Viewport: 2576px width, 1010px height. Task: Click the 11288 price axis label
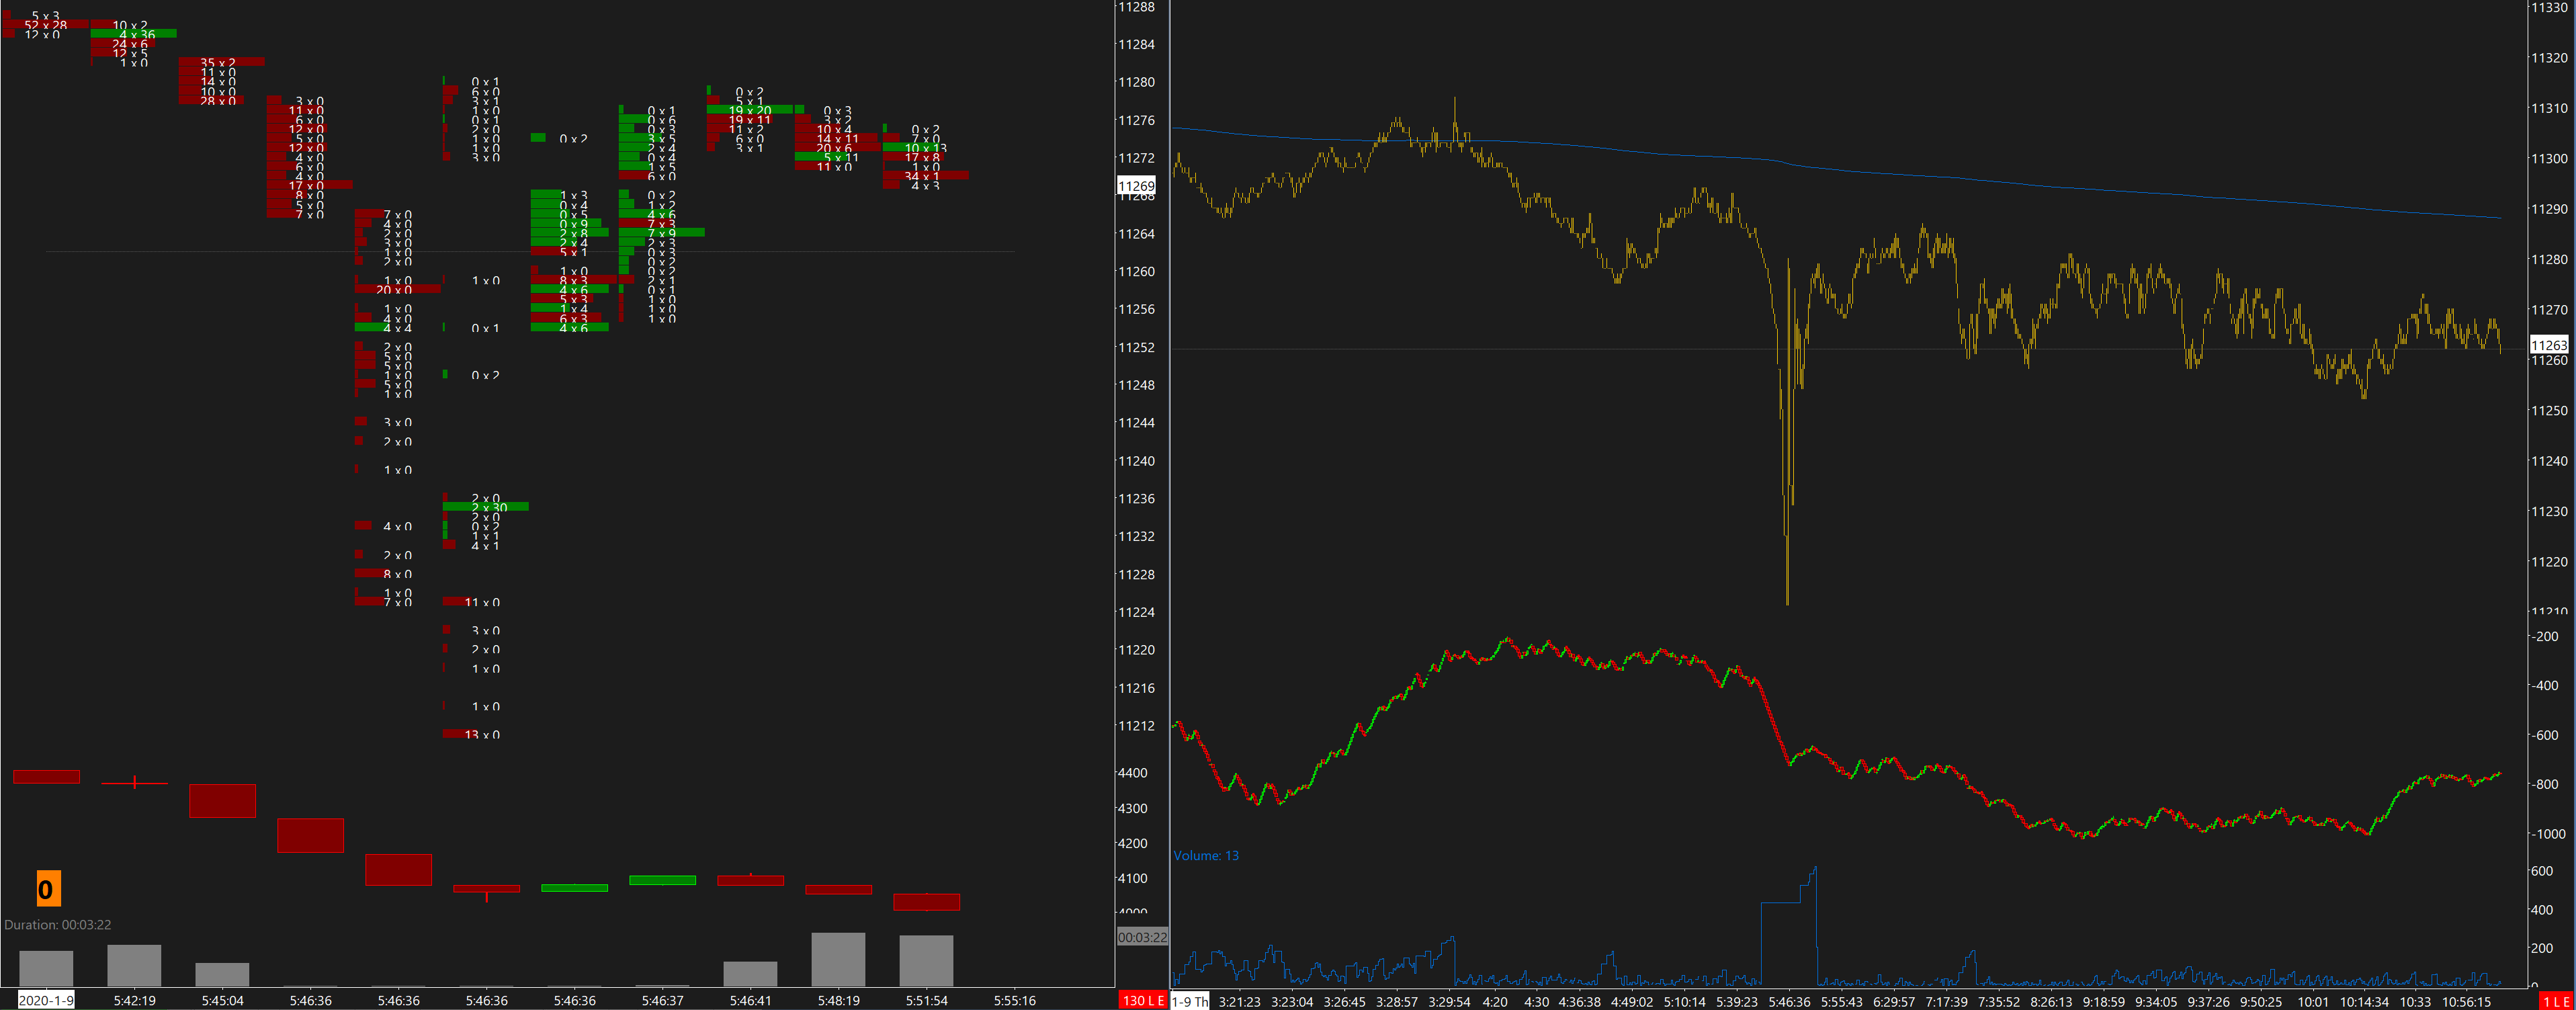click(1136, 7)
